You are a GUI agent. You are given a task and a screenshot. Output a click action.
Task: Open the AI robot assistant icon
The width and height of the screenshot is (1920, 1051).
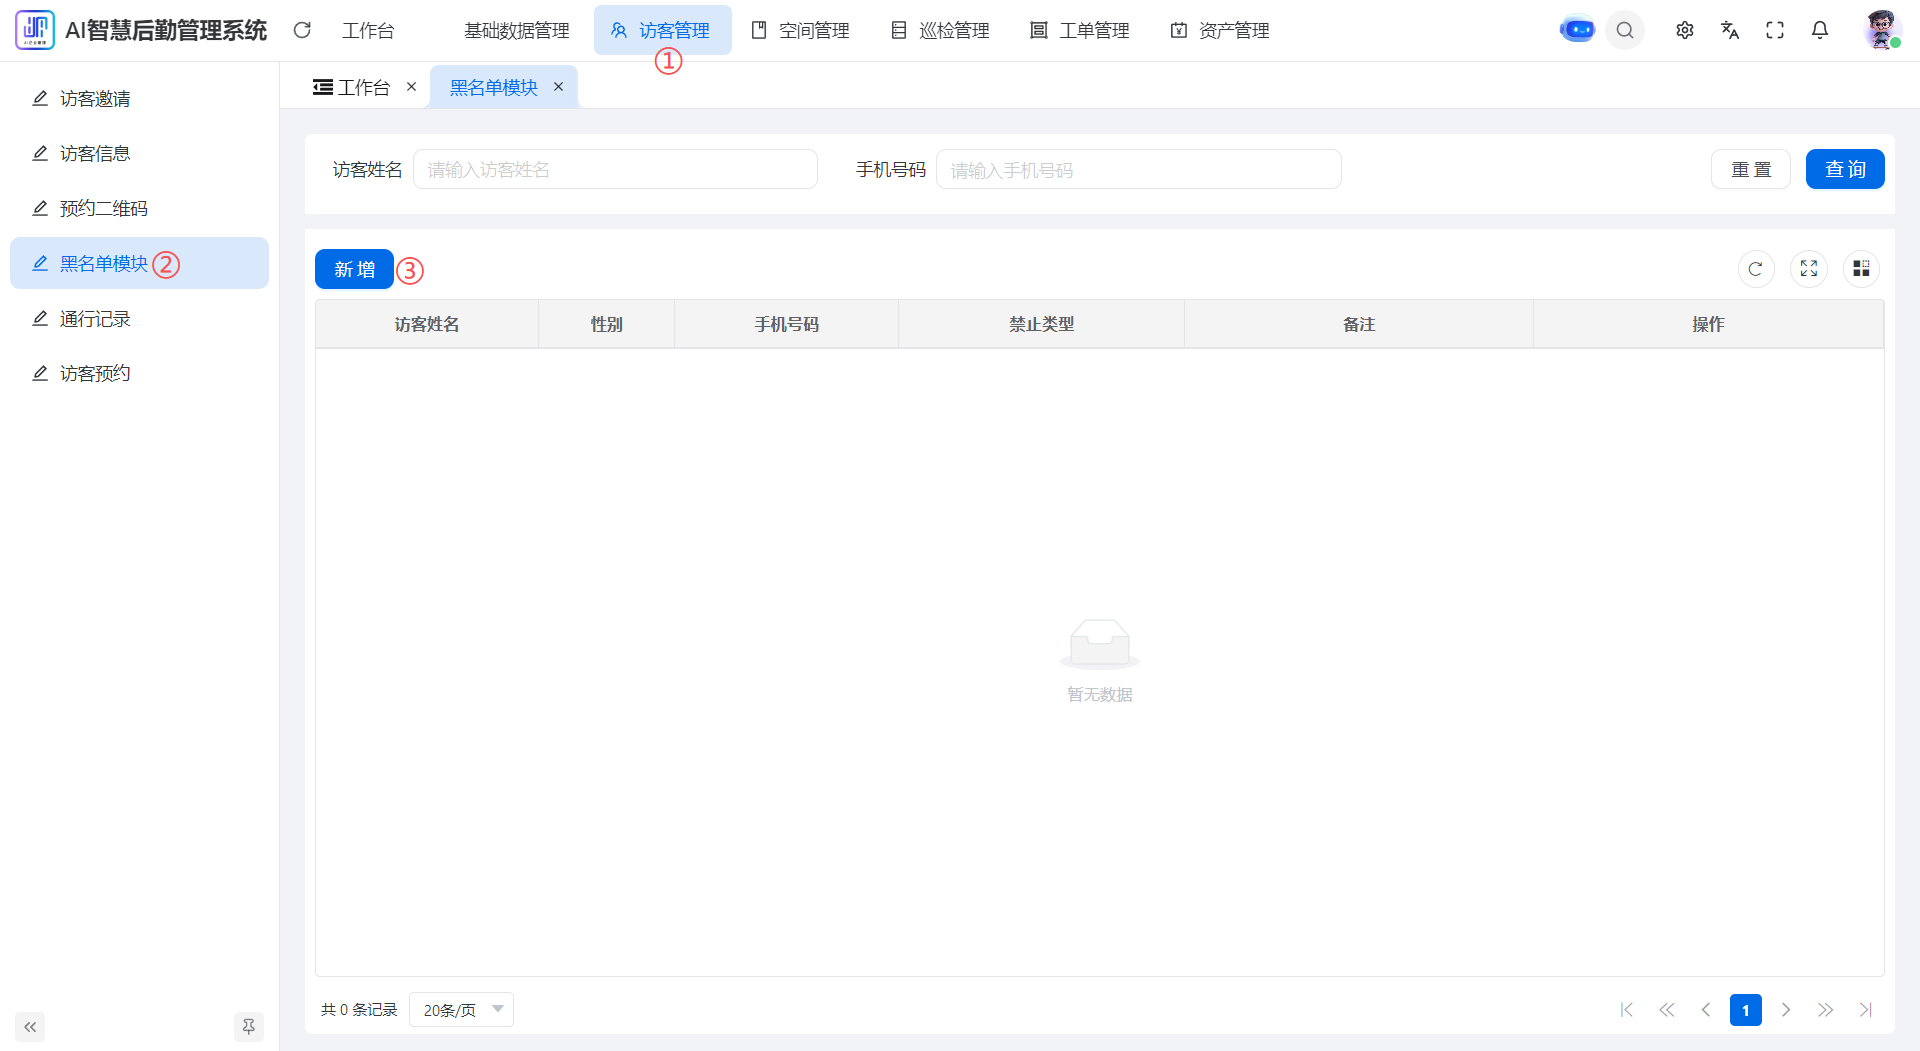point(1577,30)
